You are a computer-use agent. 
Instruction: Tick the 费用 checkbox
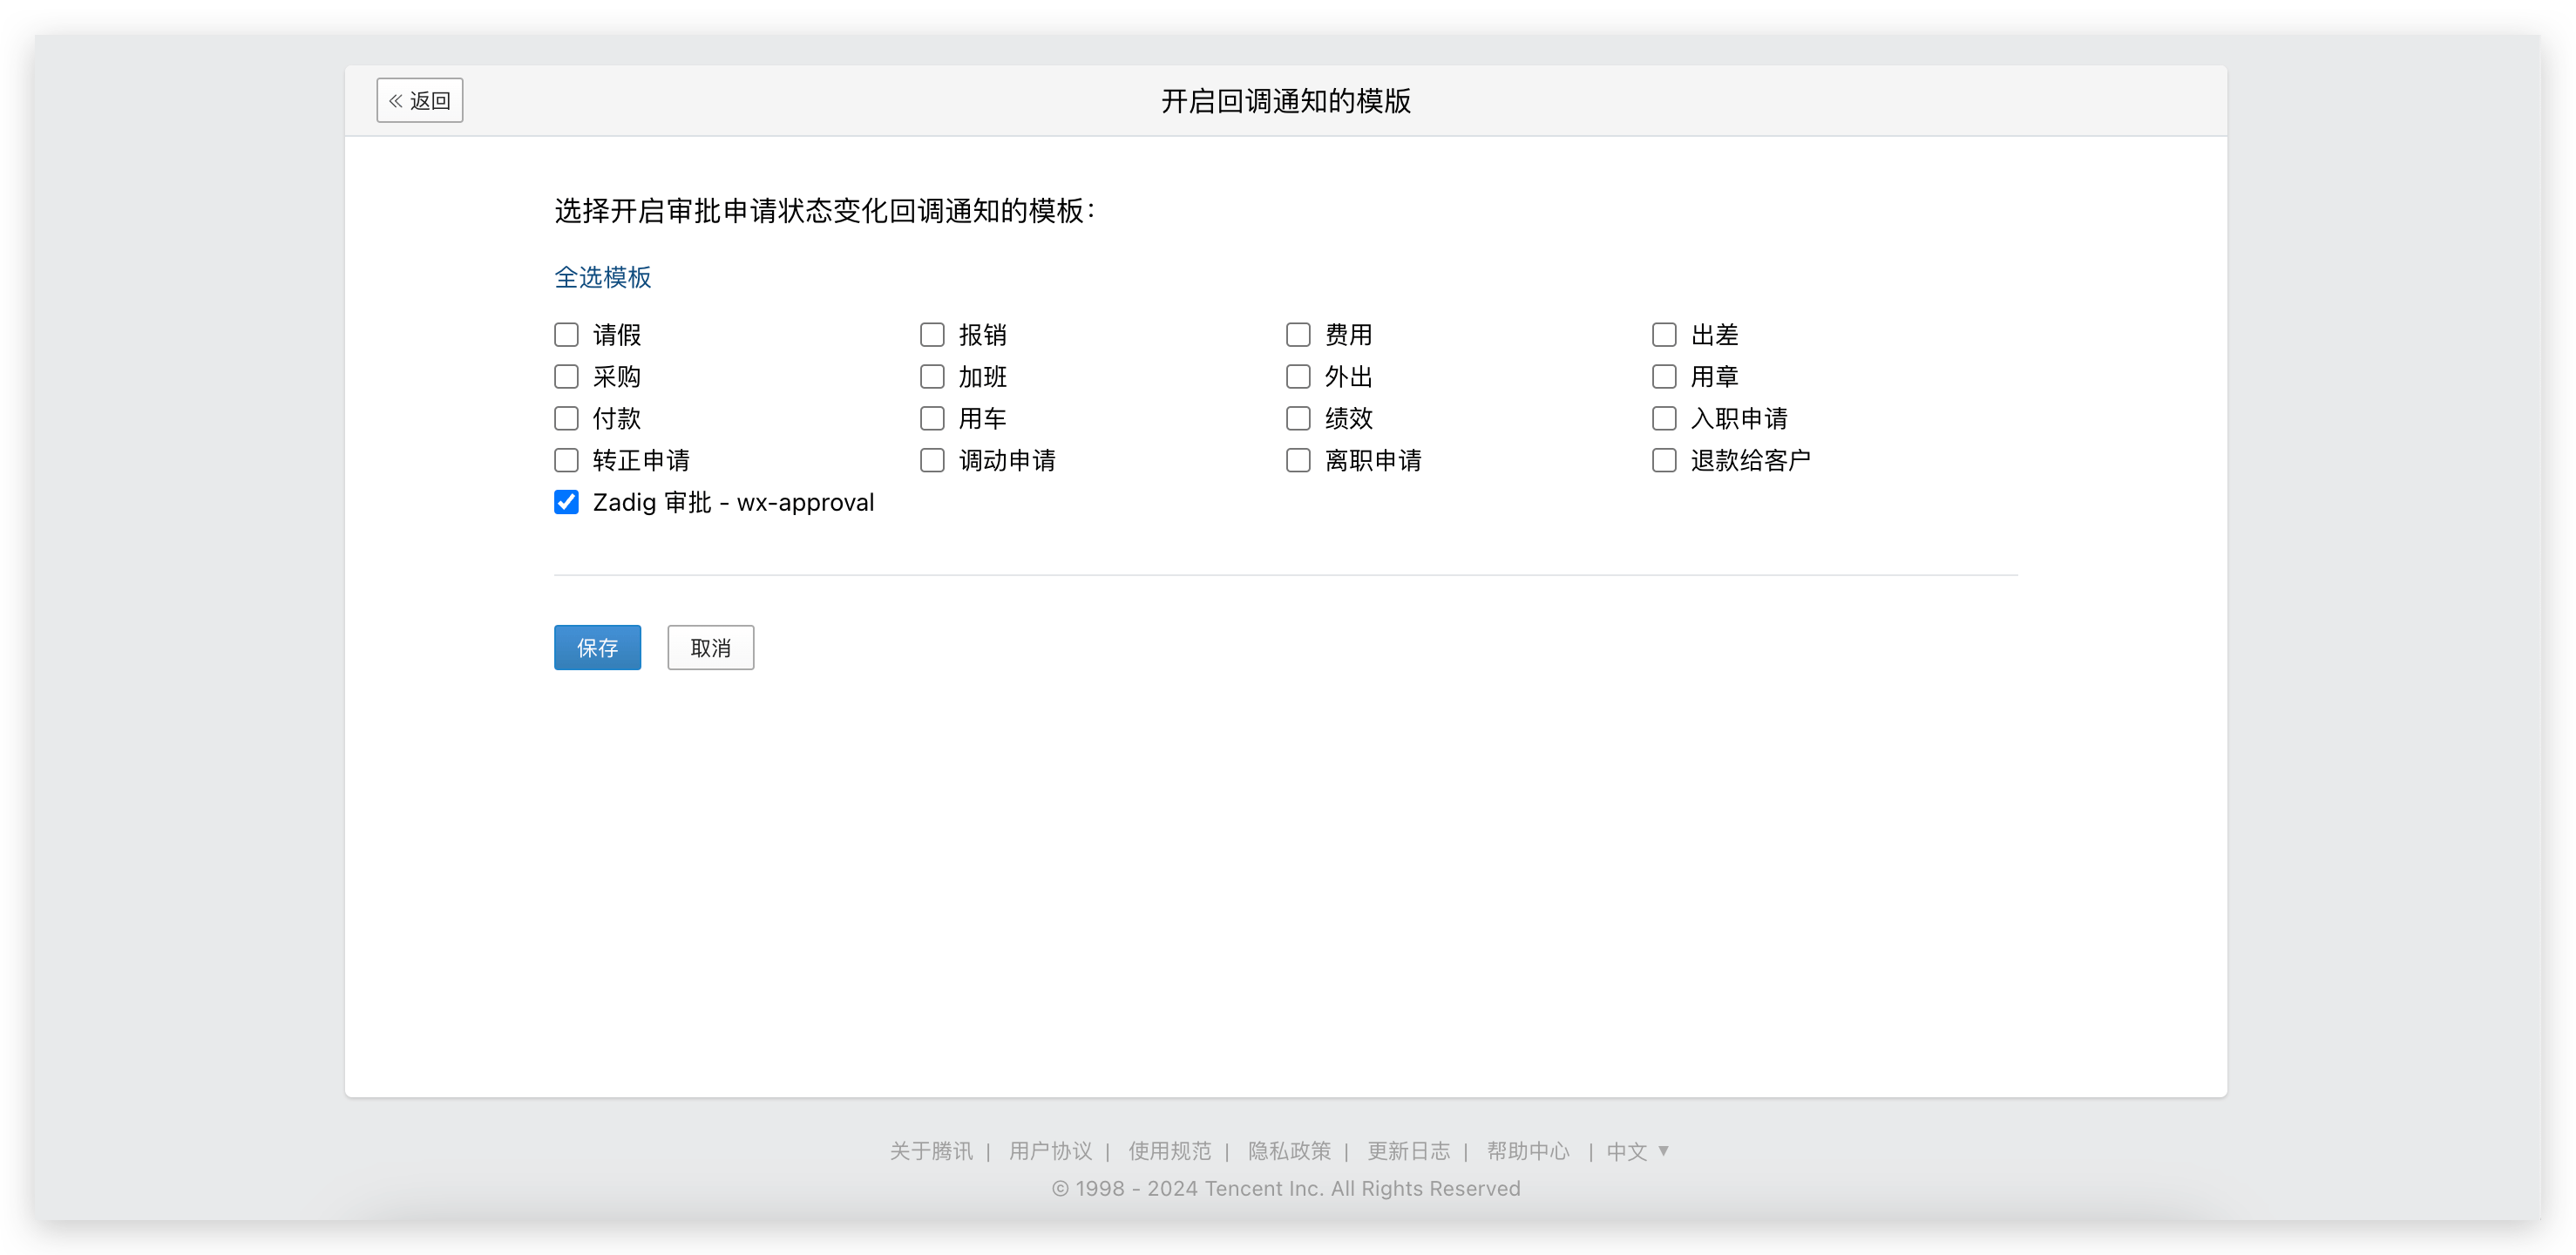[x=1298, y=334]
